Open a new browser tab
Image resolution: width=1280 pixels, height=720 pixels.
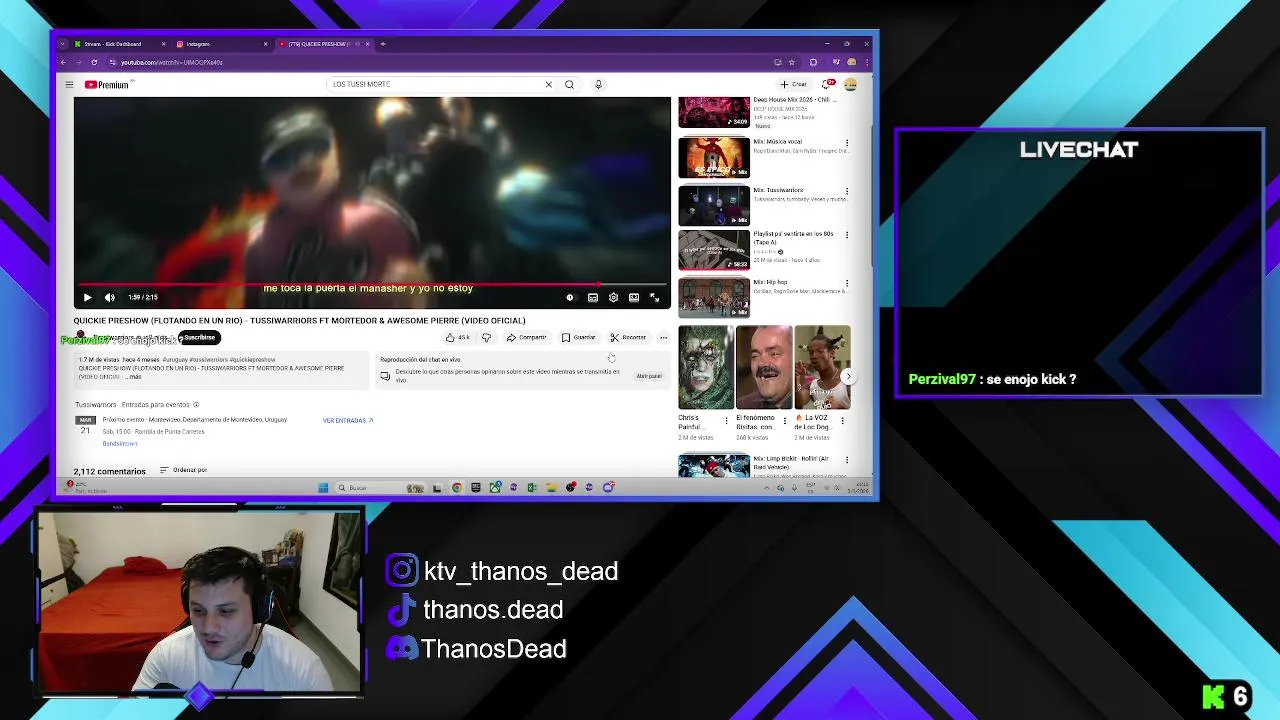(x=383, y=44)
